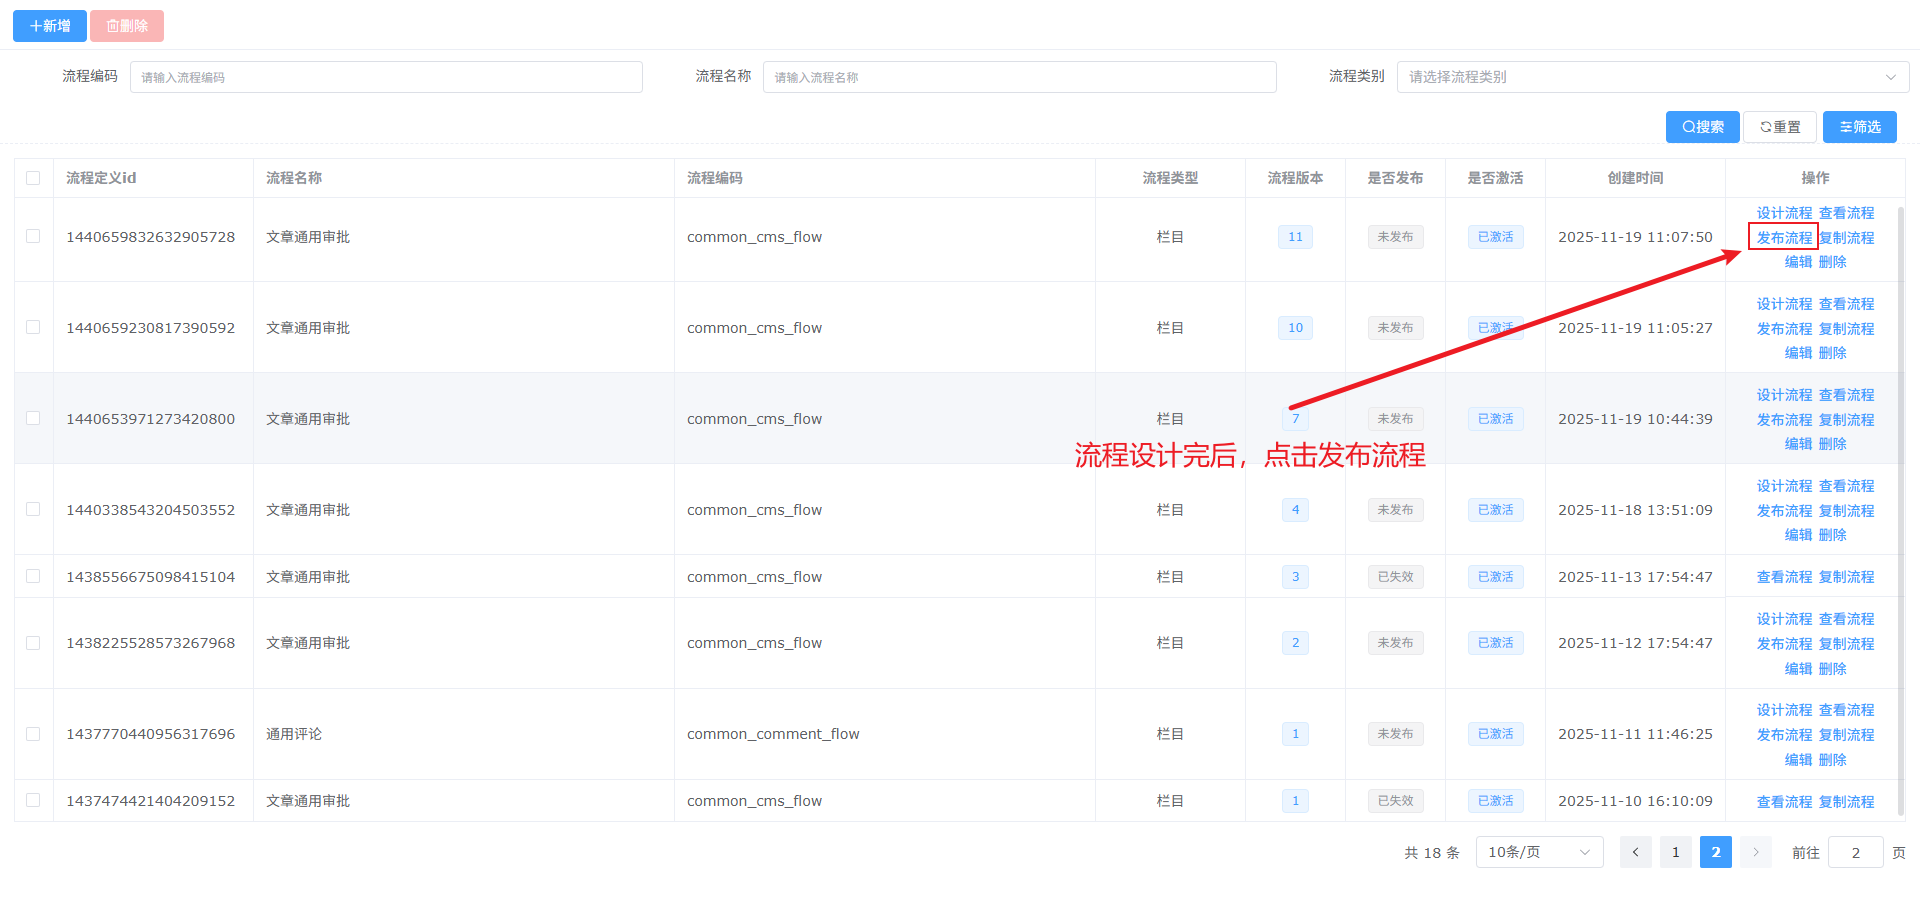Screen dimensions: 1920x911
Task: Click 发布流程 in the first row
Action: (1784, 238)
